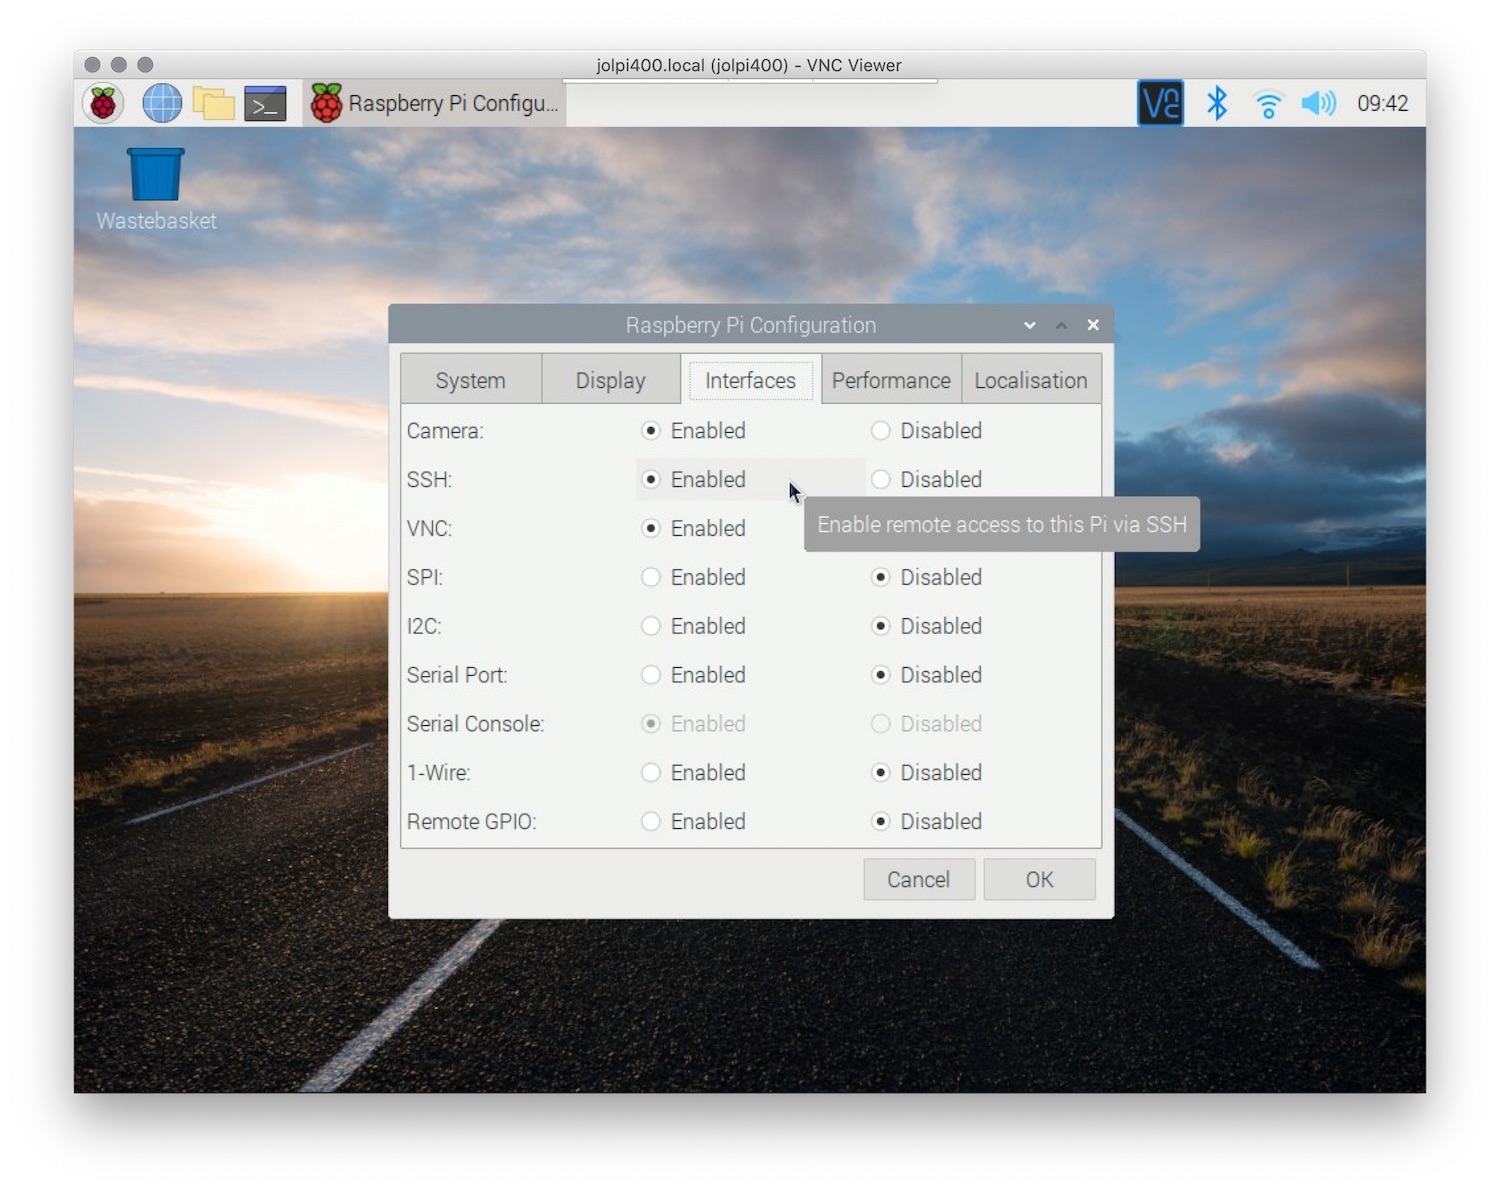Set Camera to Enabled

coord(694,430)
